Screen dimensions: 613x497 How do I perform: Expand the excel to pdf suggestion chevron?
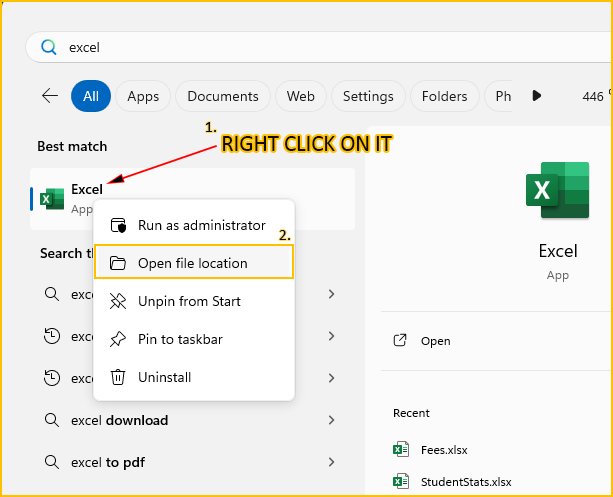(x=331, y=462)
